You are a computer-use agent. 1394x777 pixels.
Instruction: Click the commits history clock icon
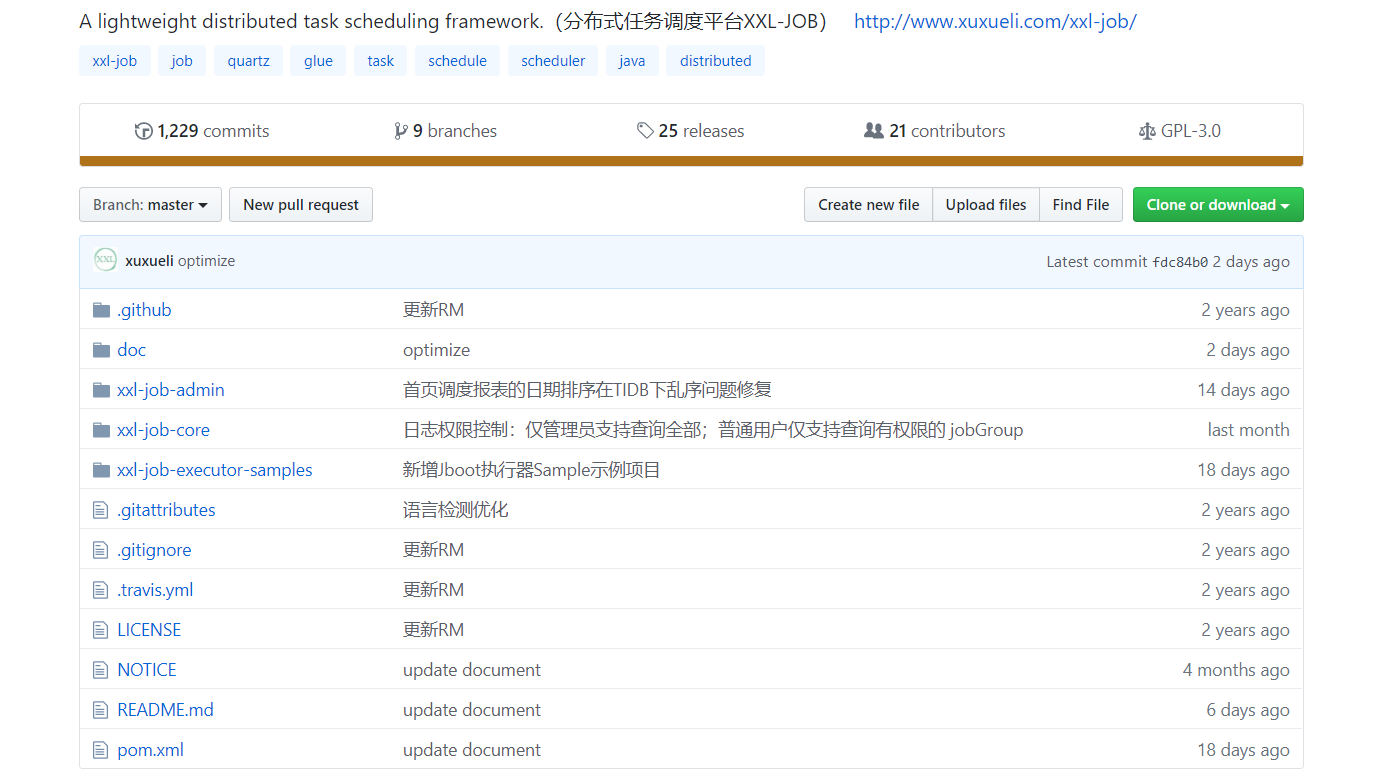tap(144, 131)
